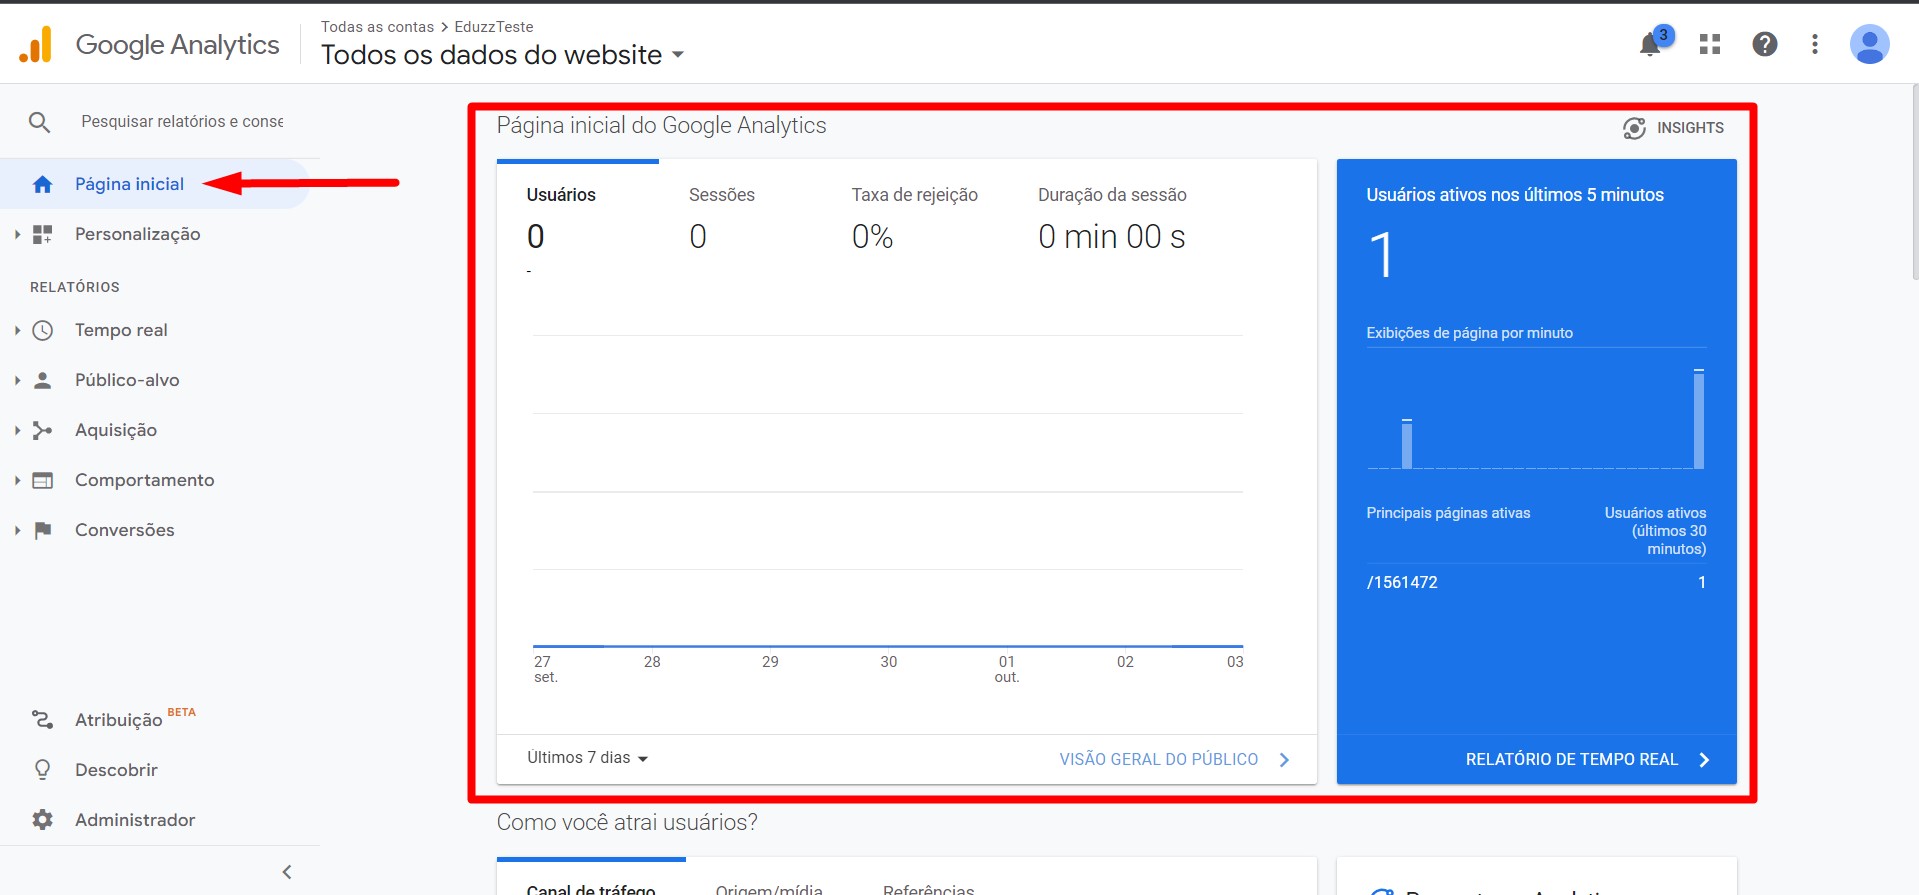
Task: Click the /1561472 active page row
Action: pos(1536,582)
